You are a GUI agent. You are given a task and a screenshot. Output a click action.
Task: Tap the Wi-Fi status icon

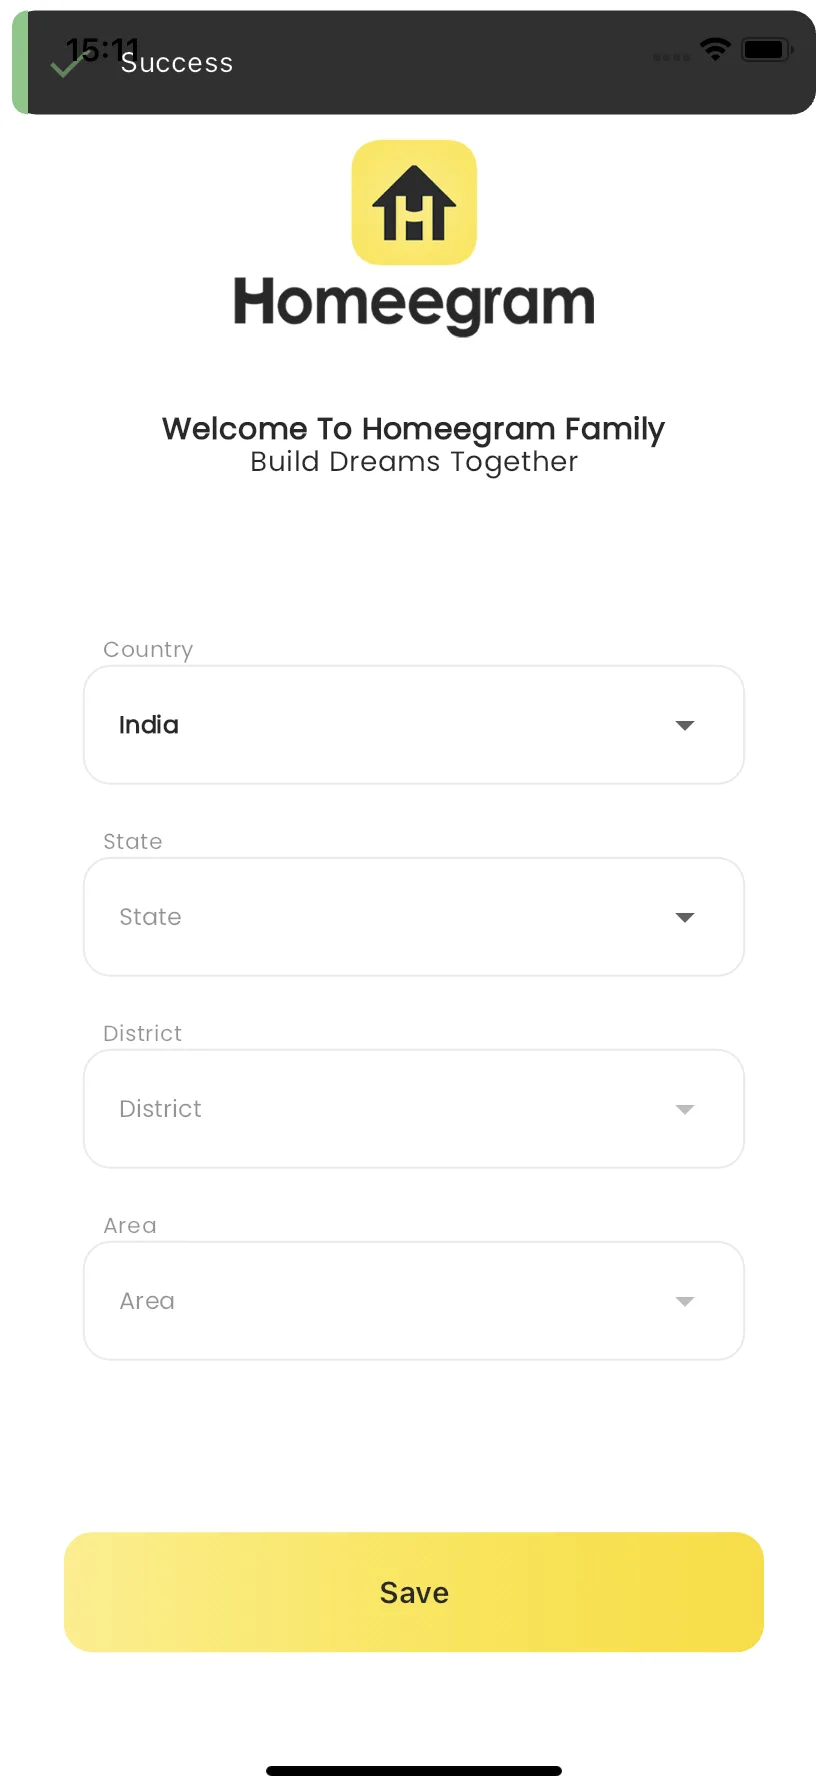click(715, 49)
